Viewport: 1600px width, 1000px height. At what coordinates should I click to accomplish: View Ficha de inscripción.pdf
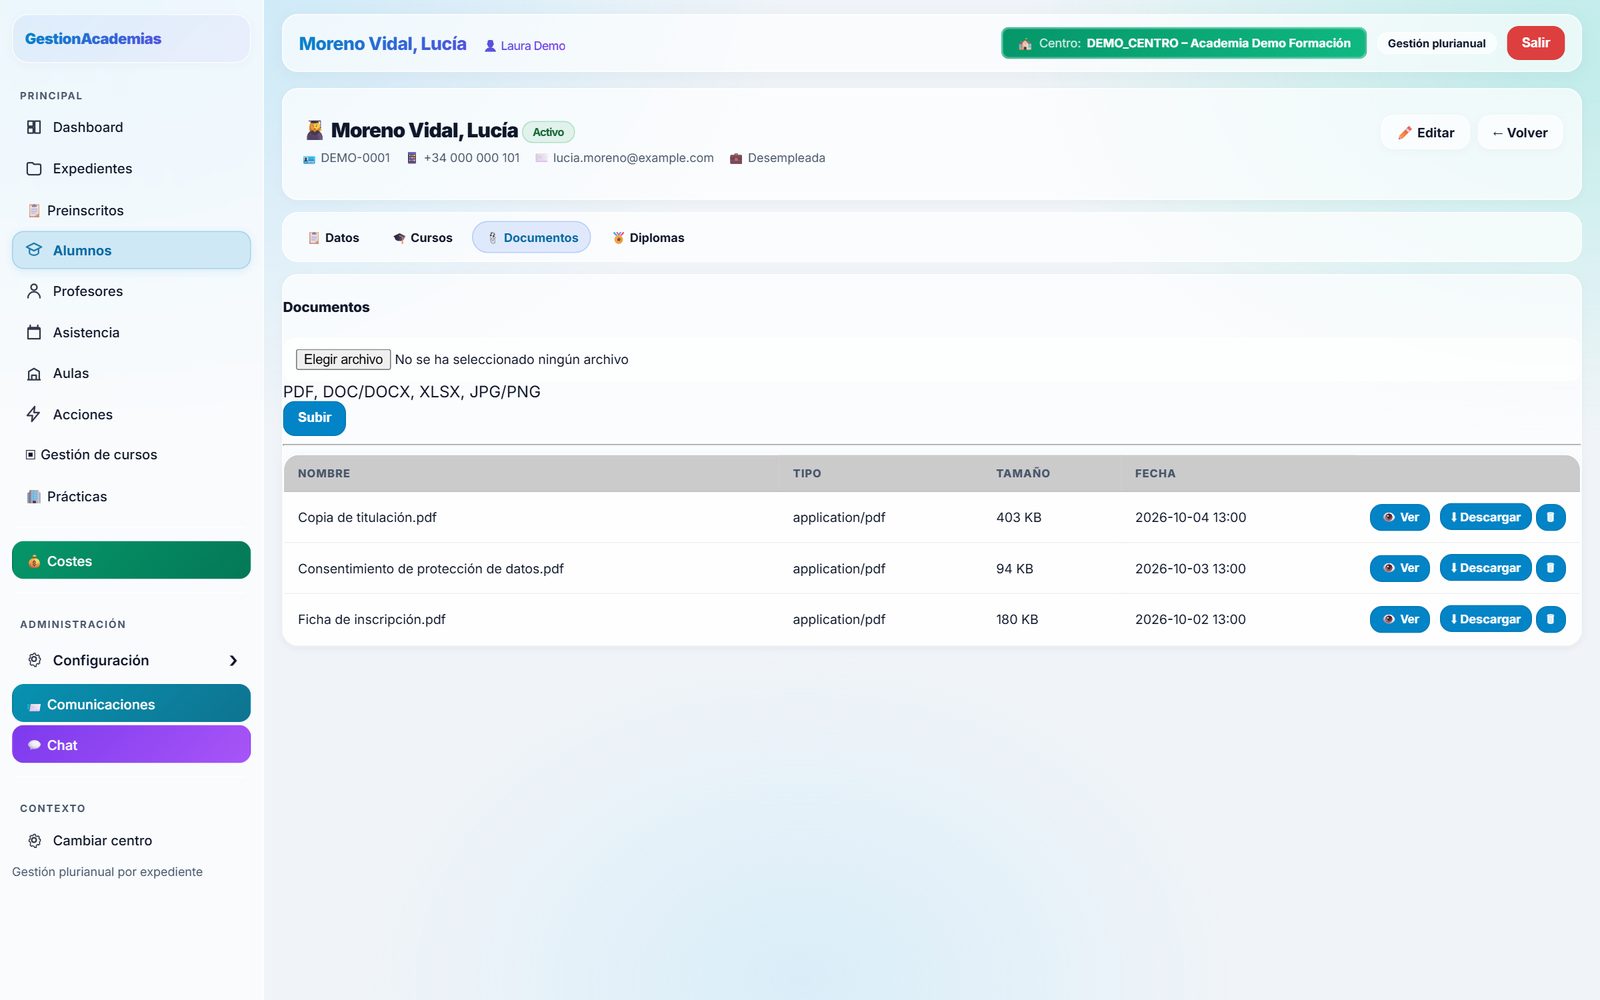[x=1400, y=619]
